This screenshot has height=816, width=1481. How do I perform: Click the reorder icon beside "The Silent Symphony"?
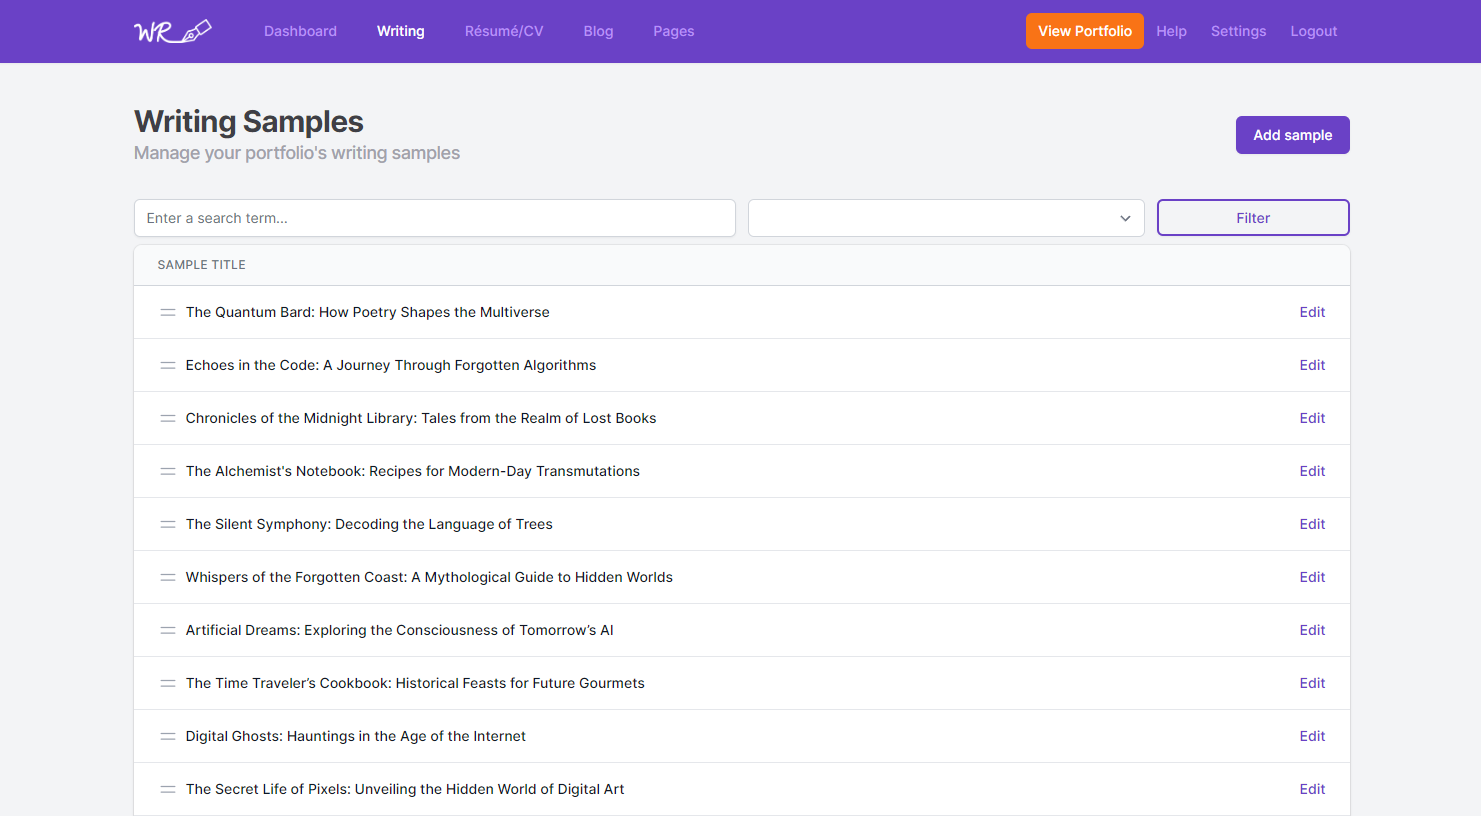pyautogui.click(x=167, y=523)
